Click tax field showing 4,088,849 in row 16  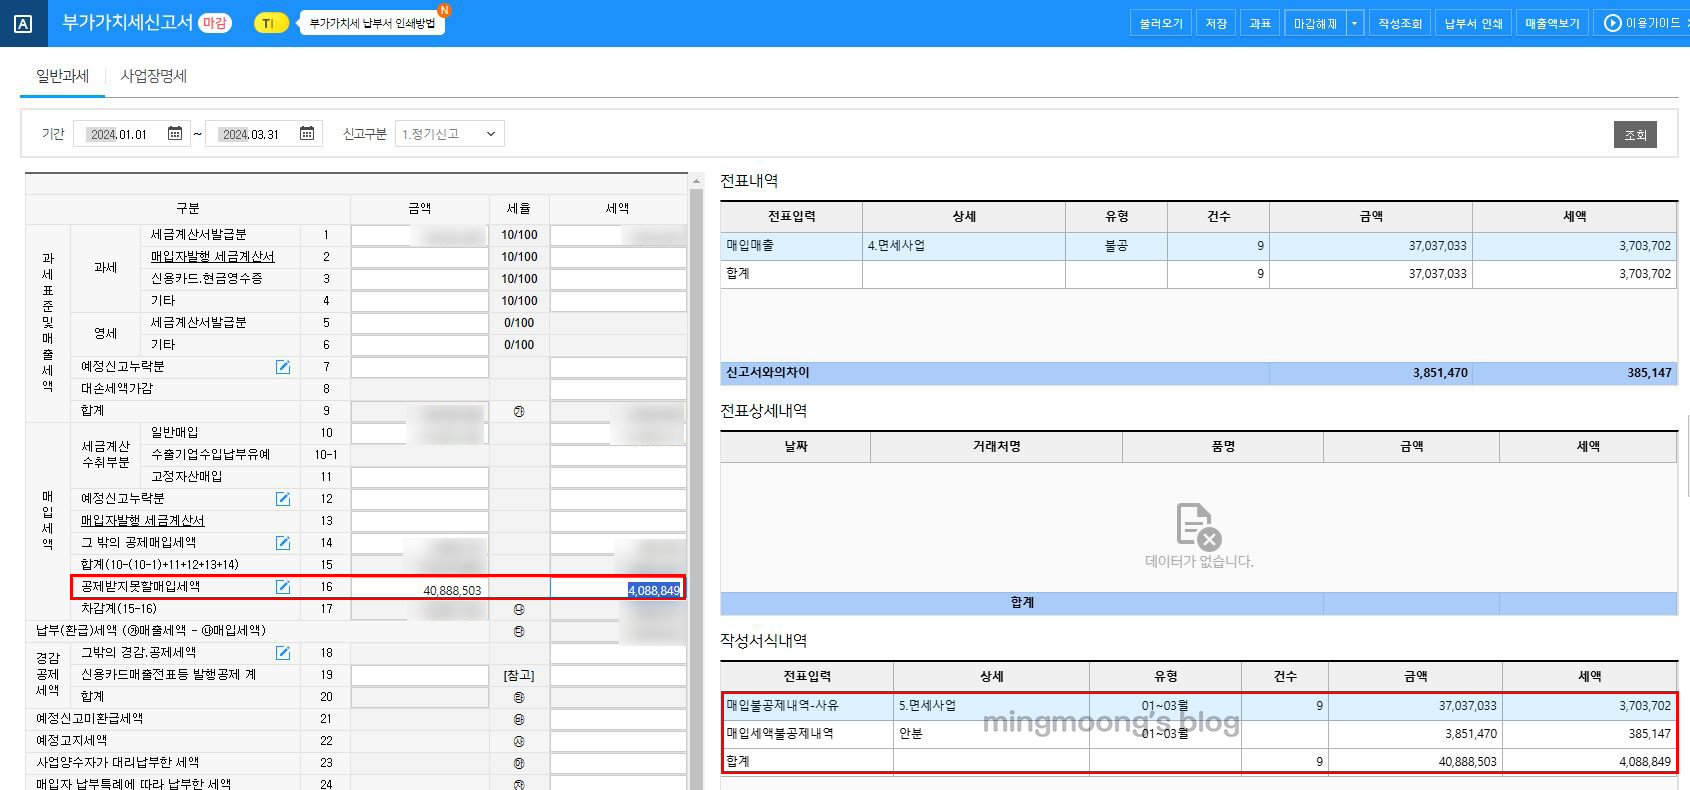click(617, 589)
